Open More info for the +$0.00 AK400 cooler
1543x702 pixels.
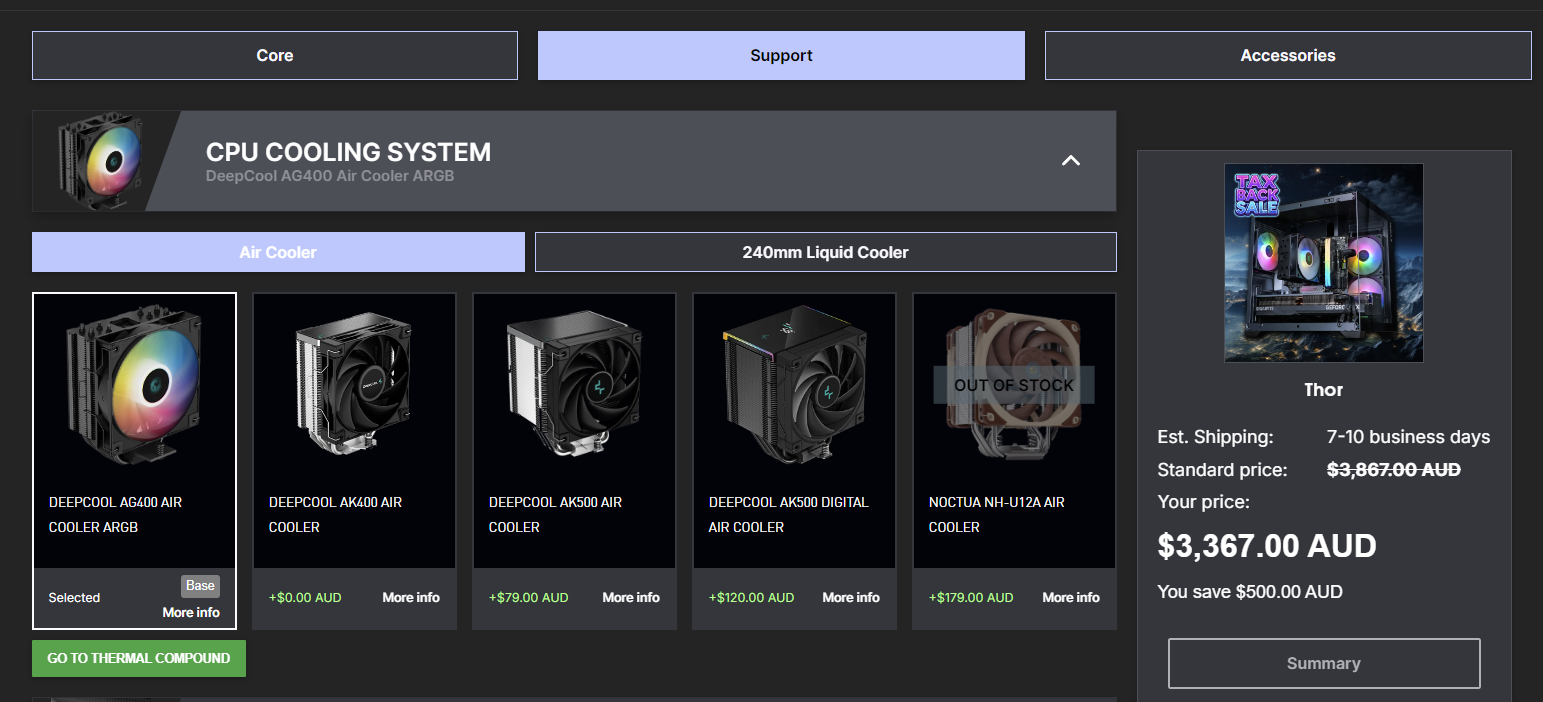point(411,597)
